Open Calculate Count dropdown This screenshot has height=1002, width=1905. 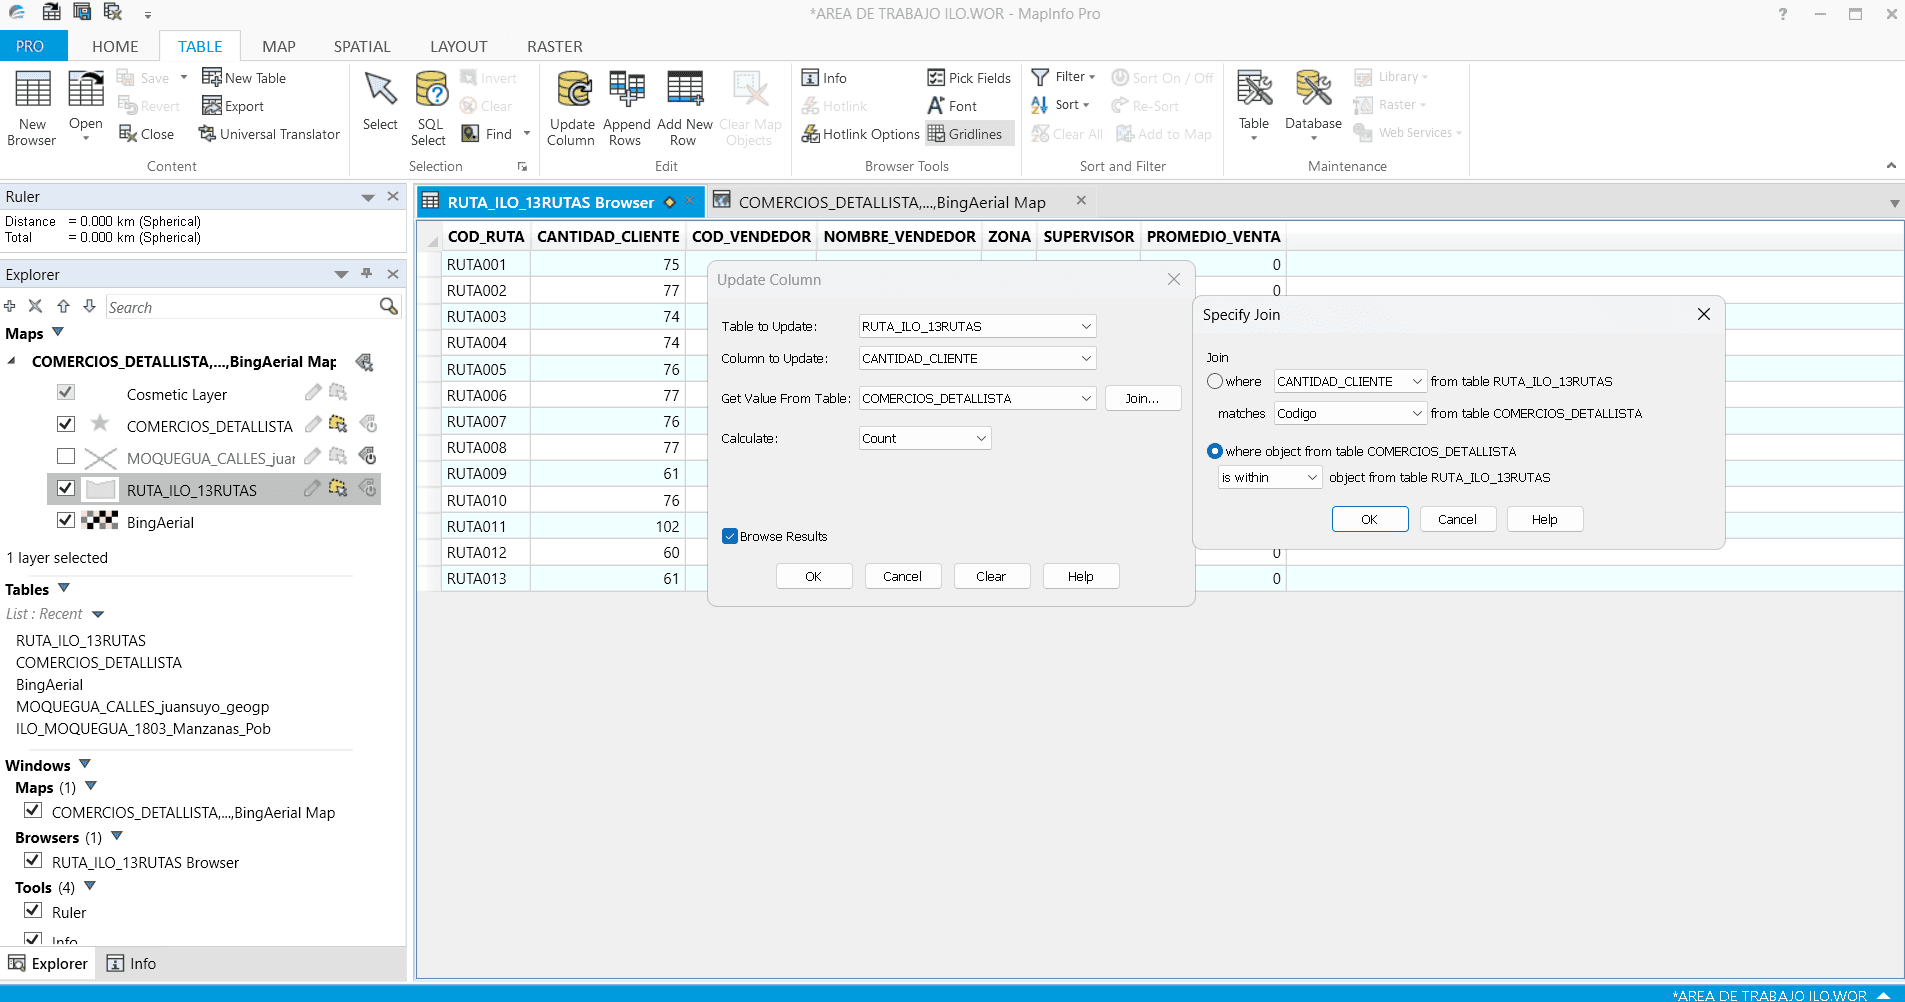tap(925, 438)
